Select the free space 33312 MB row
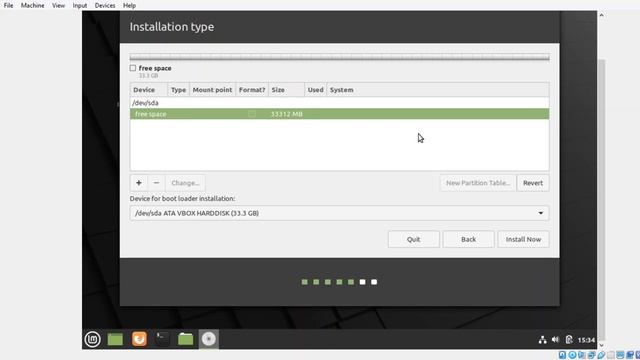Screen dimensions: 640x360 [x=339, y=114]
